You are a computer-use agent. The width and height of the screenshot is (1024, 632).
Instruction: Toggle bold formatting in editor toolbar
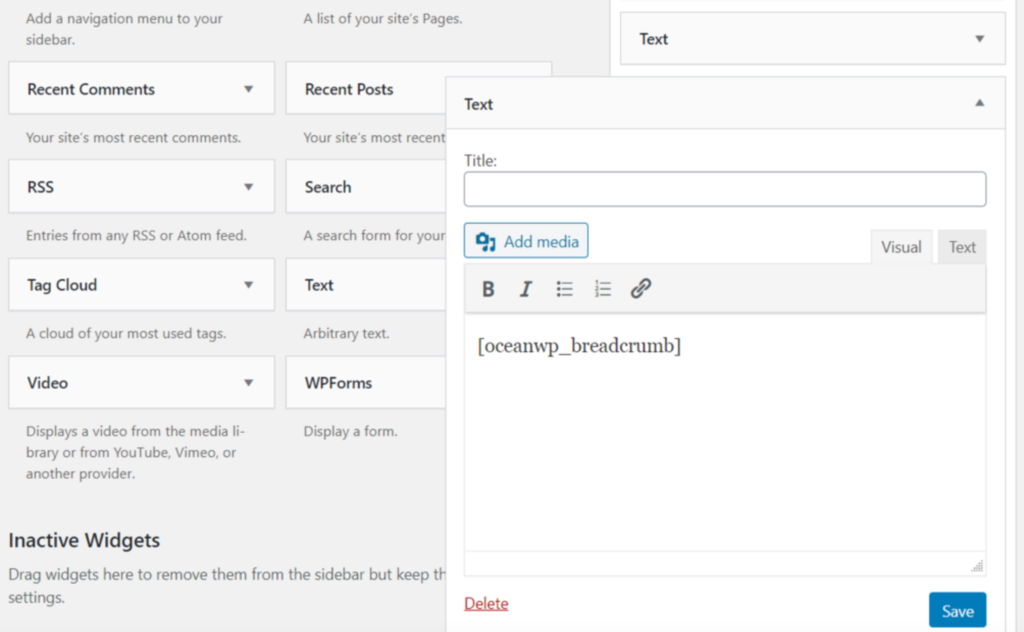click(488, 290)
